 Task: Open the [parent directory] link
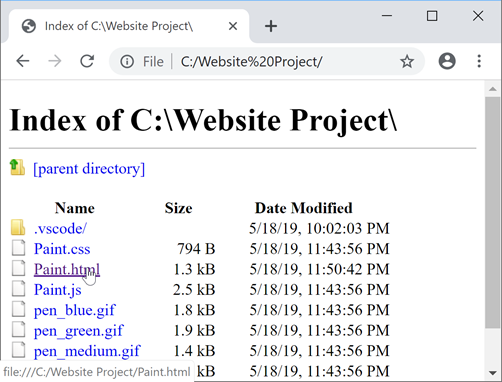(89, 169)
